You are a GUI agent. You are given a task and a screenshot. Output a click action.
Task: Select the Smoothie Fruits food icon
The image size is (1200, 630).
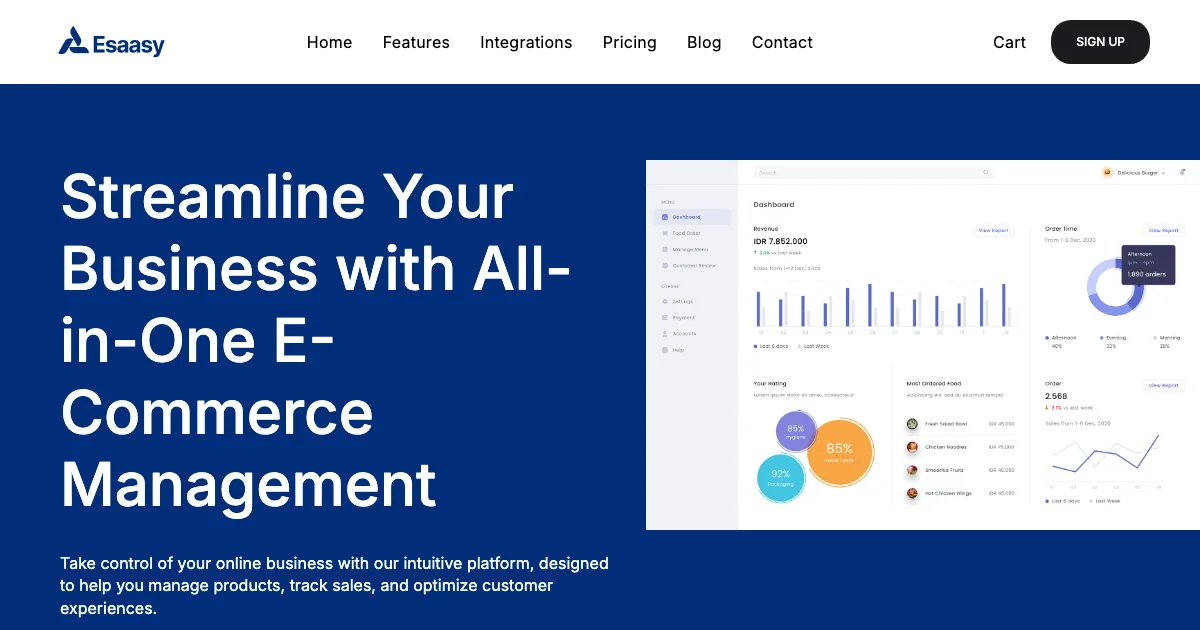912,470
